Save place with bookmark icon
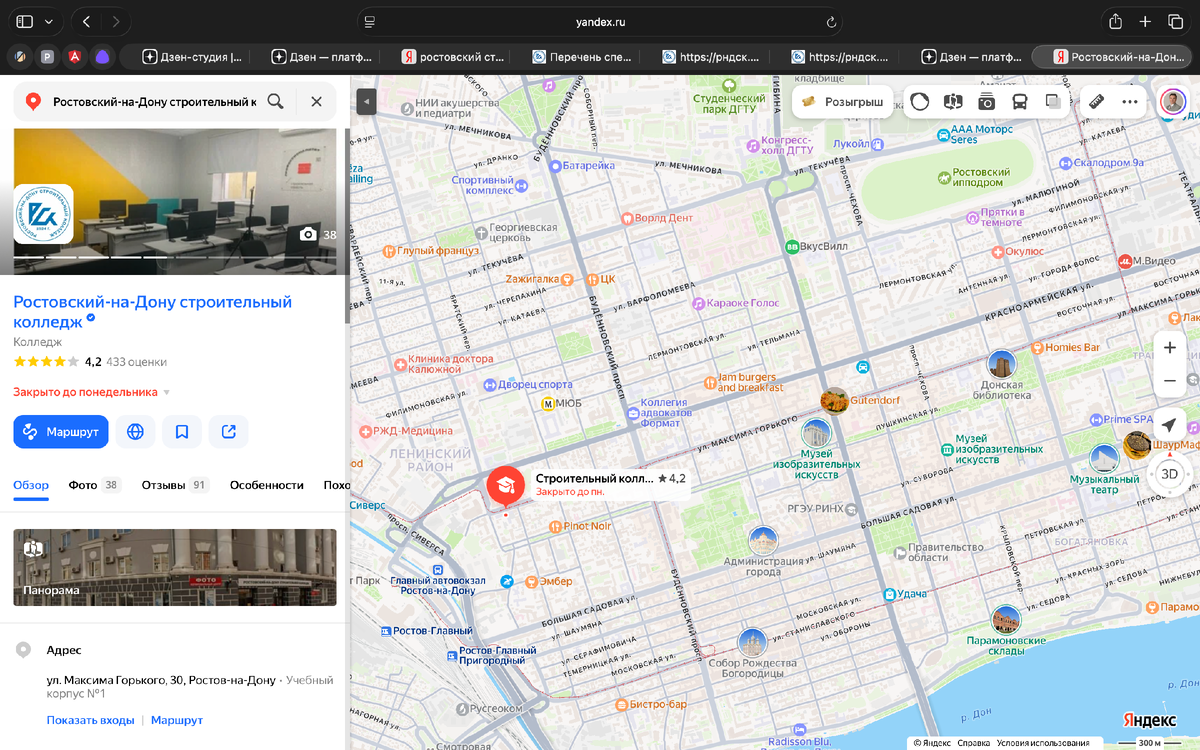The height and width of the screenshot is (750, 1200). [182, 432]
